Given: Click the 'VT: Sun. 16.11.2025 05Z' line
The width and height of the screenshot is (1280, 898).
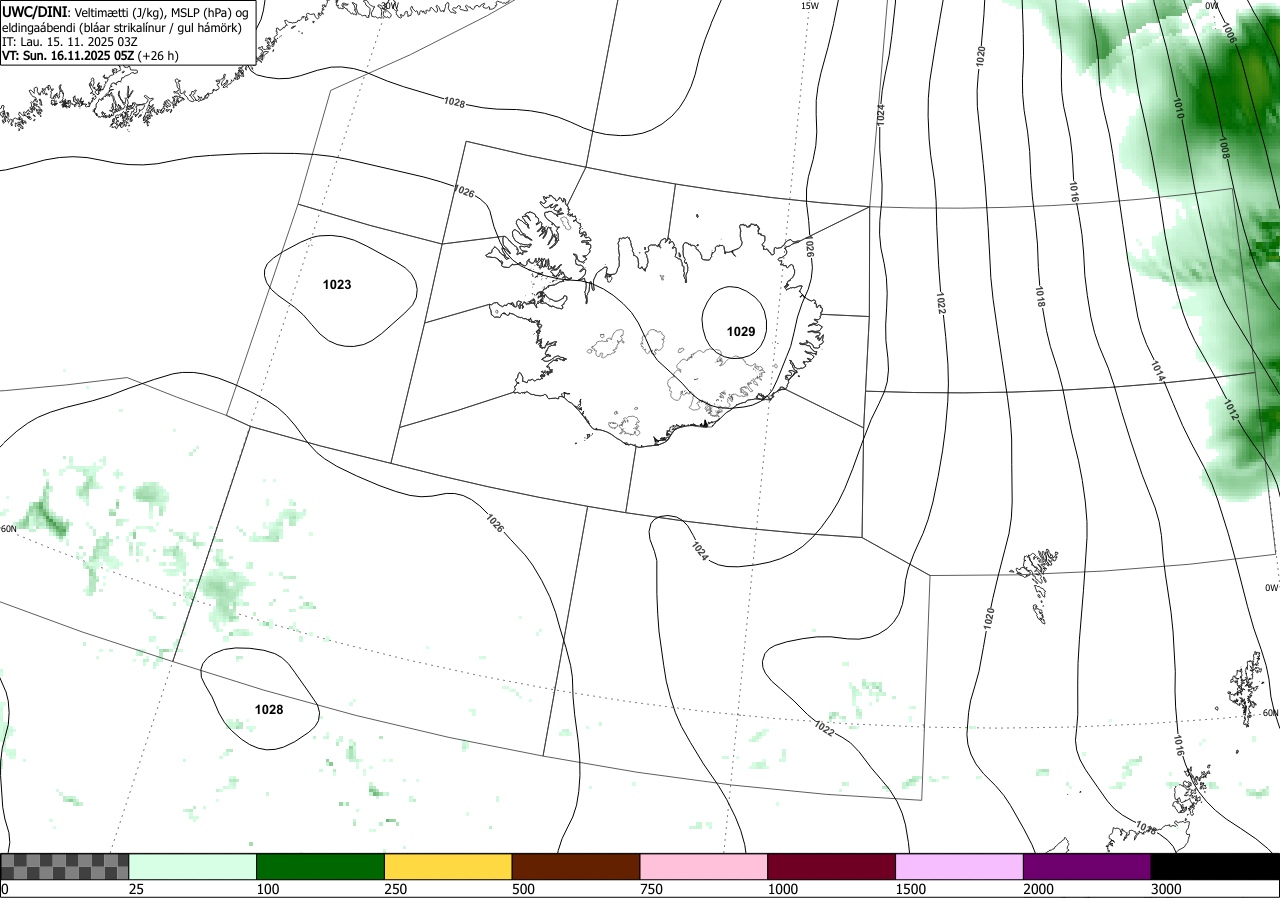Looking at the screenshot, I should coord(90,56).
